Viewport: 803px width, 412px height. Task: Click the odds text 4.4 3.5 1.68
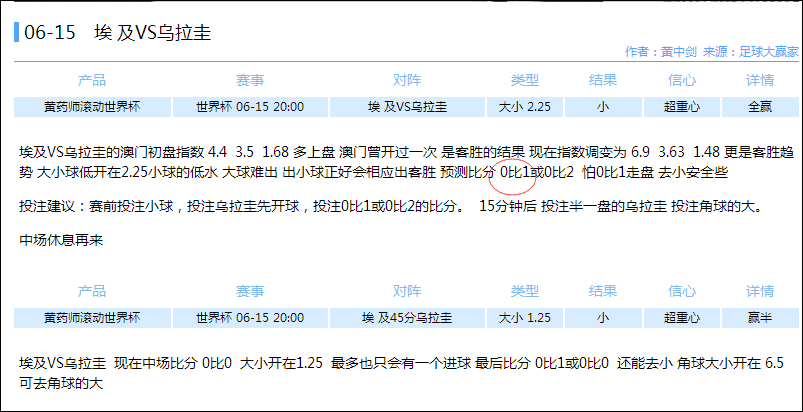(x=249, y=153)
